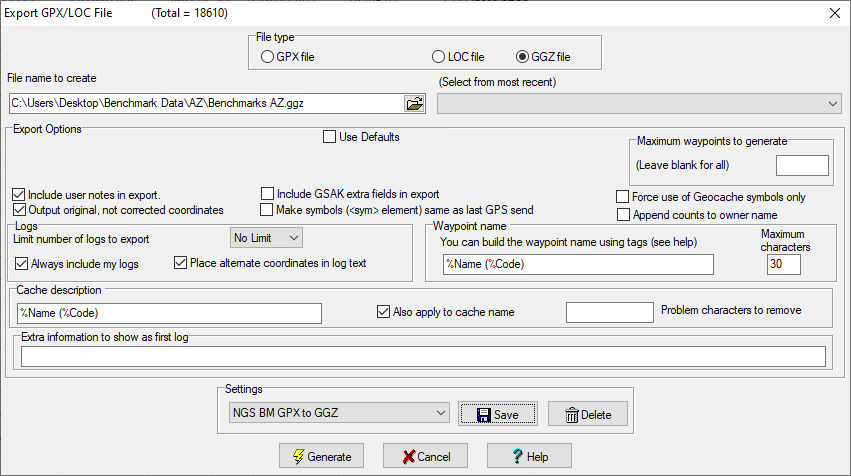Click the Extra information first log field
Image resolution: width=851 pixels, height=476 pixels.
click(x=423, y=357)
